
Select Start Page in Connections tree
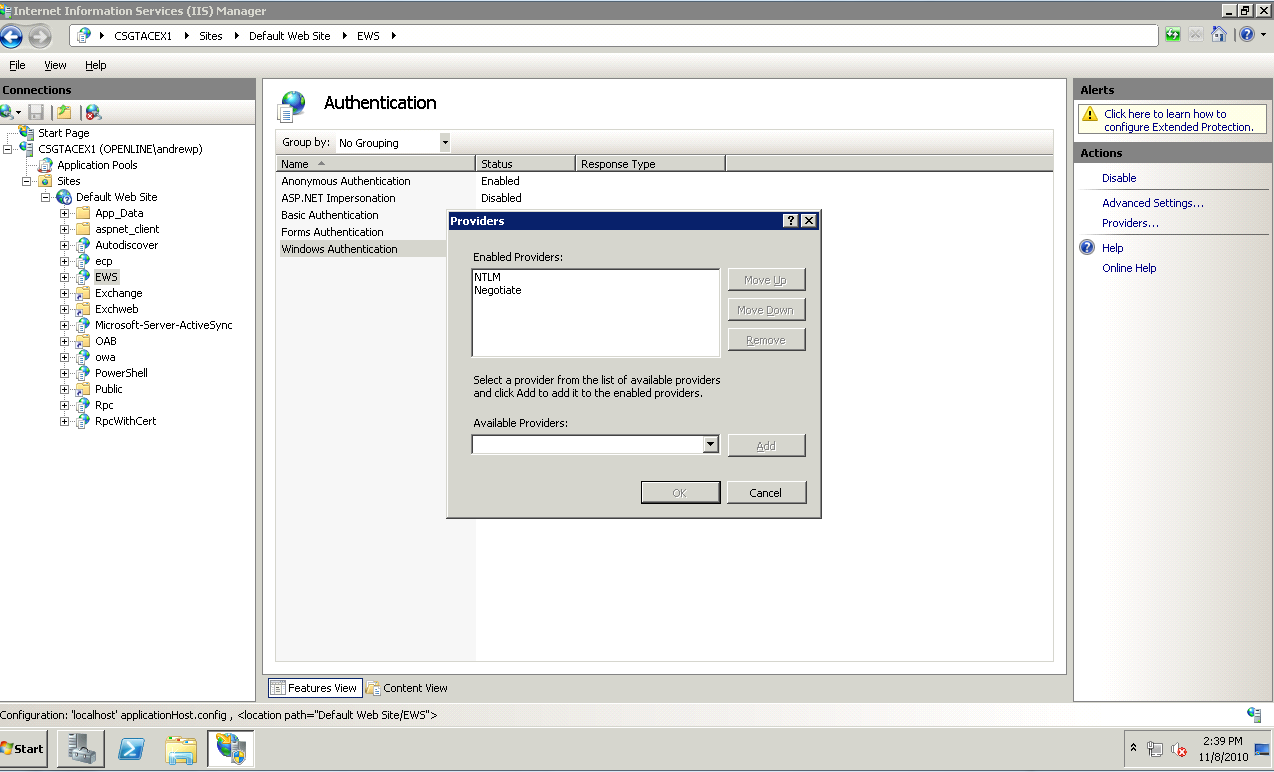pyautogui.click(x=64, y=133)
